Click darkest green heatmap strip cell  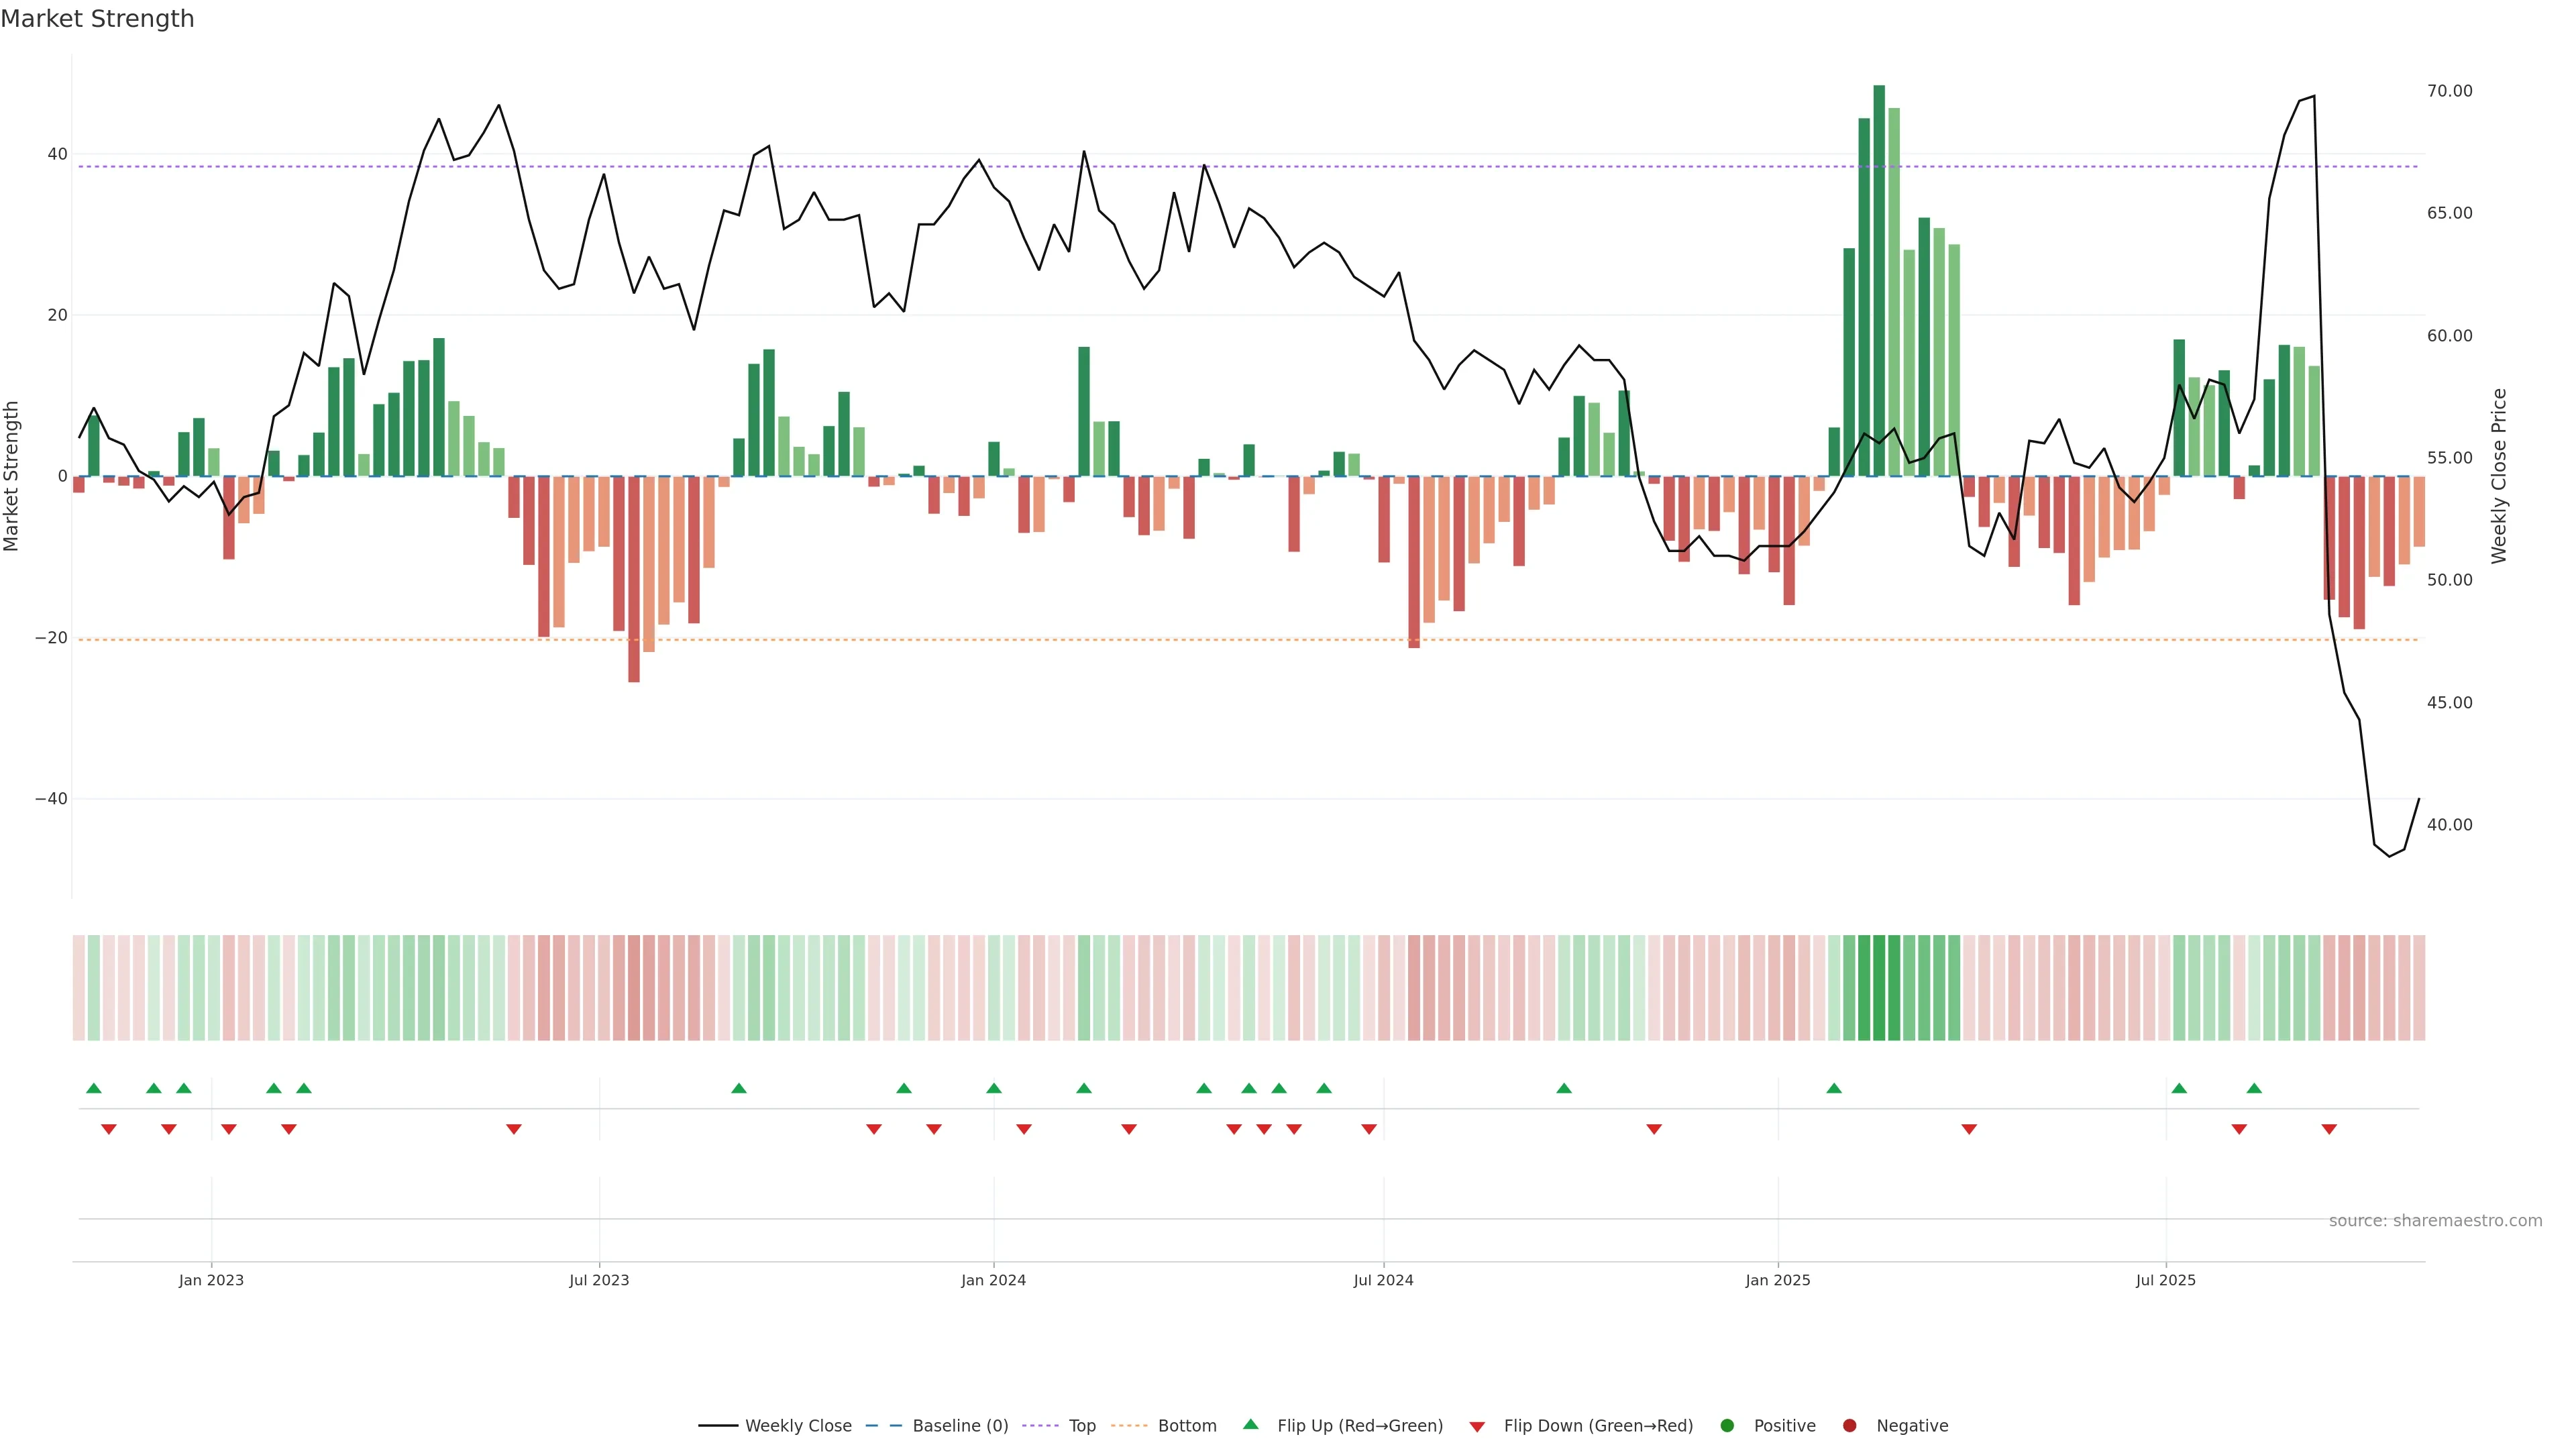coord(1879,988)
